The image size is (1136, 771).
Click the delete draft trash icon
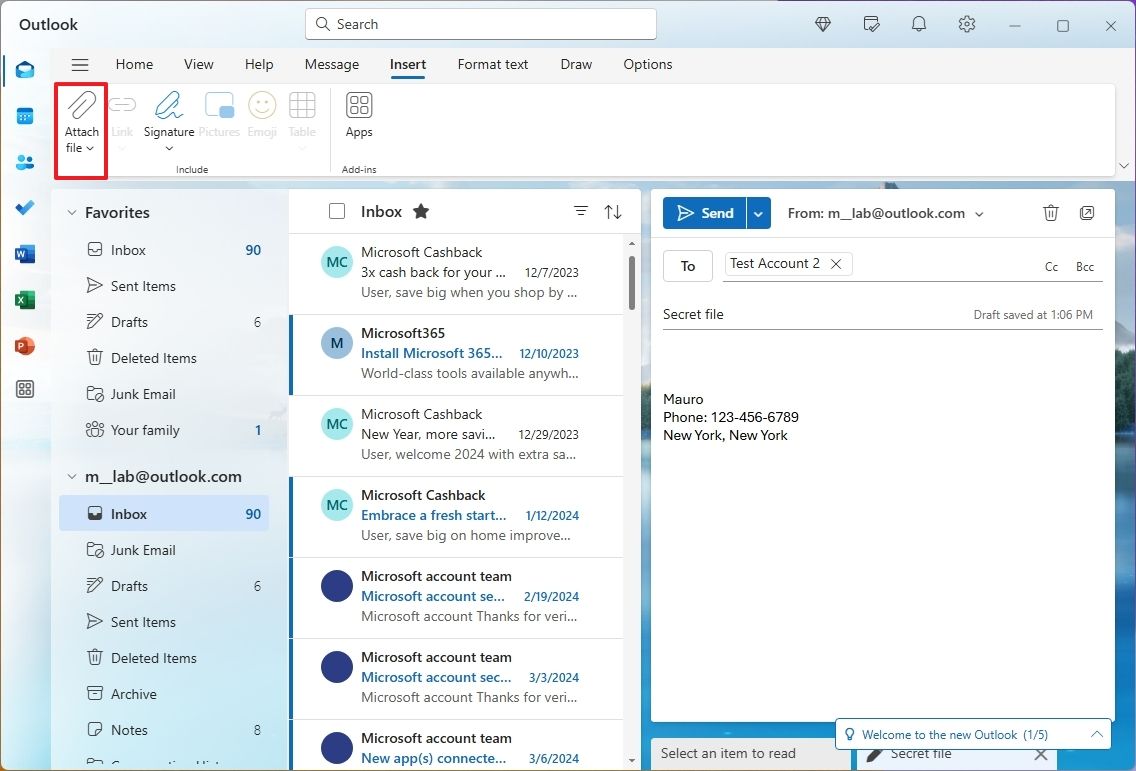[x=1050, y=212]
